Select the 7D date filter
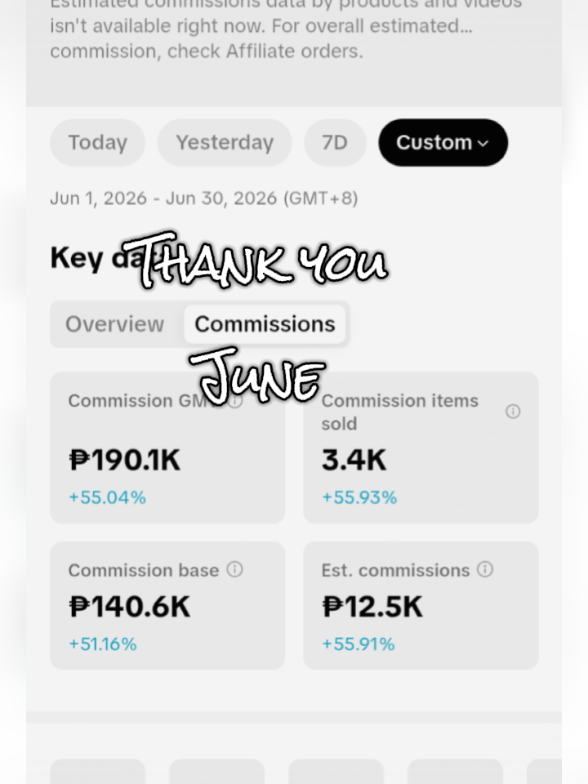This screenshot has width=588, height=784. [335, 142]
